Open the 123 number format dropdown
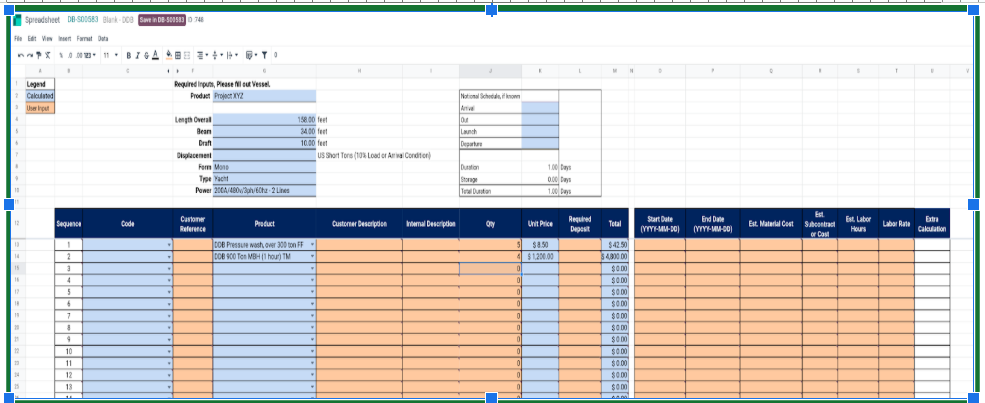This screenshot has height=403, width=985. pos(90,55)
